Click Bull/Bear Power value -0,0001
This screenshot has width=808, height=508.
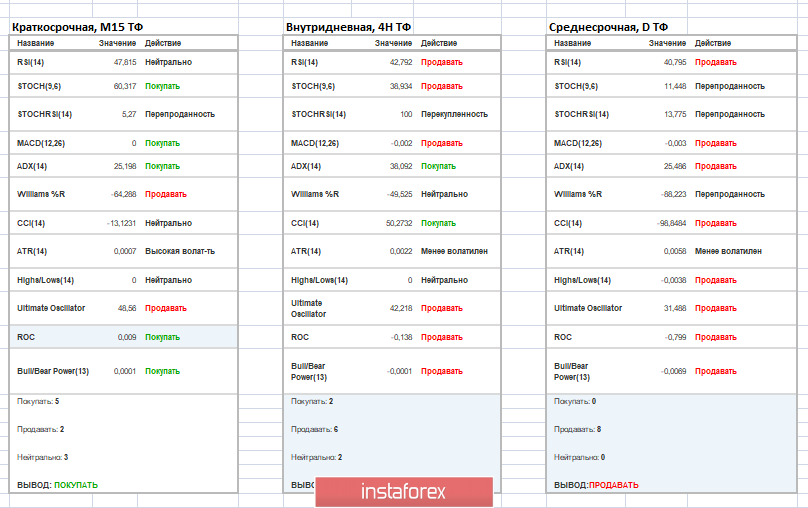click(x=399, y=371)
